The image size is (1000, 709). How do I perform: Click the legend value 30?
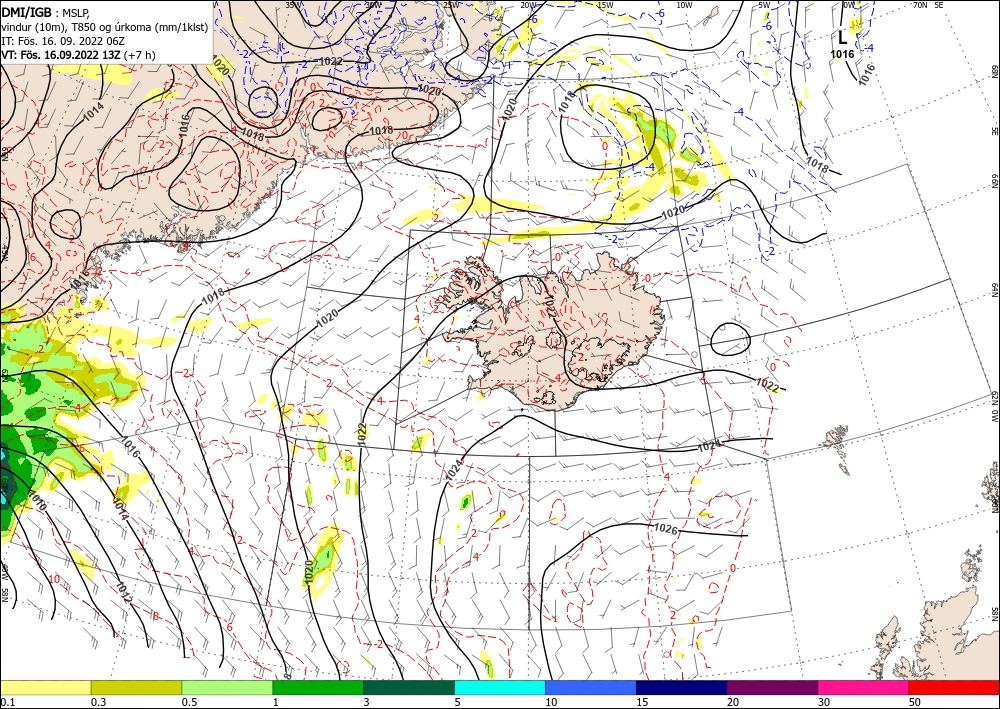tap(824, 702)
